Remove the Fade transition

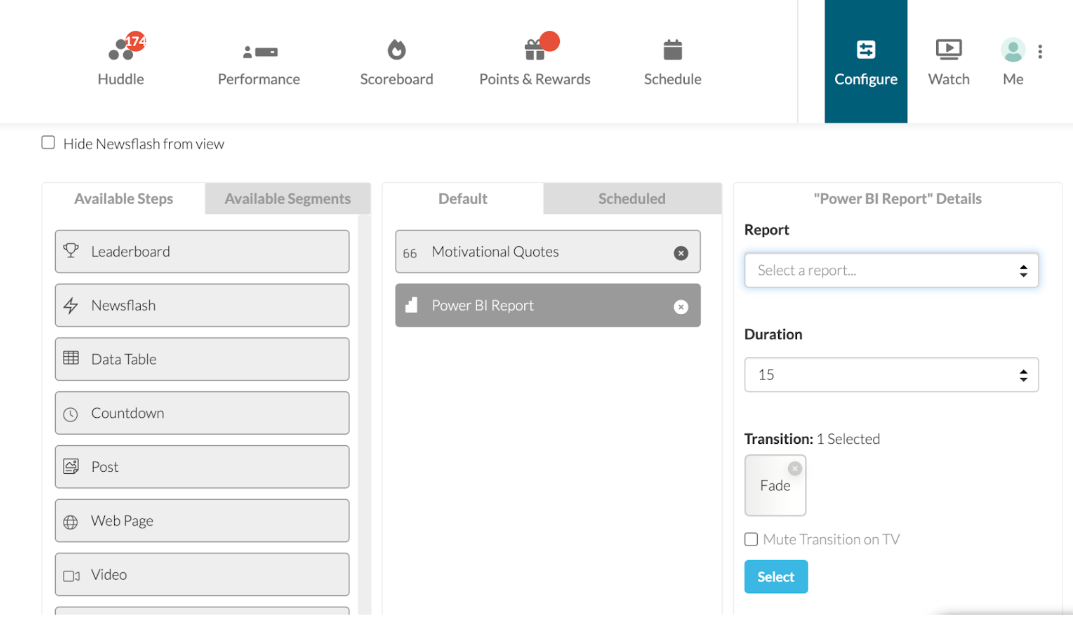click(x=794, y=468)
